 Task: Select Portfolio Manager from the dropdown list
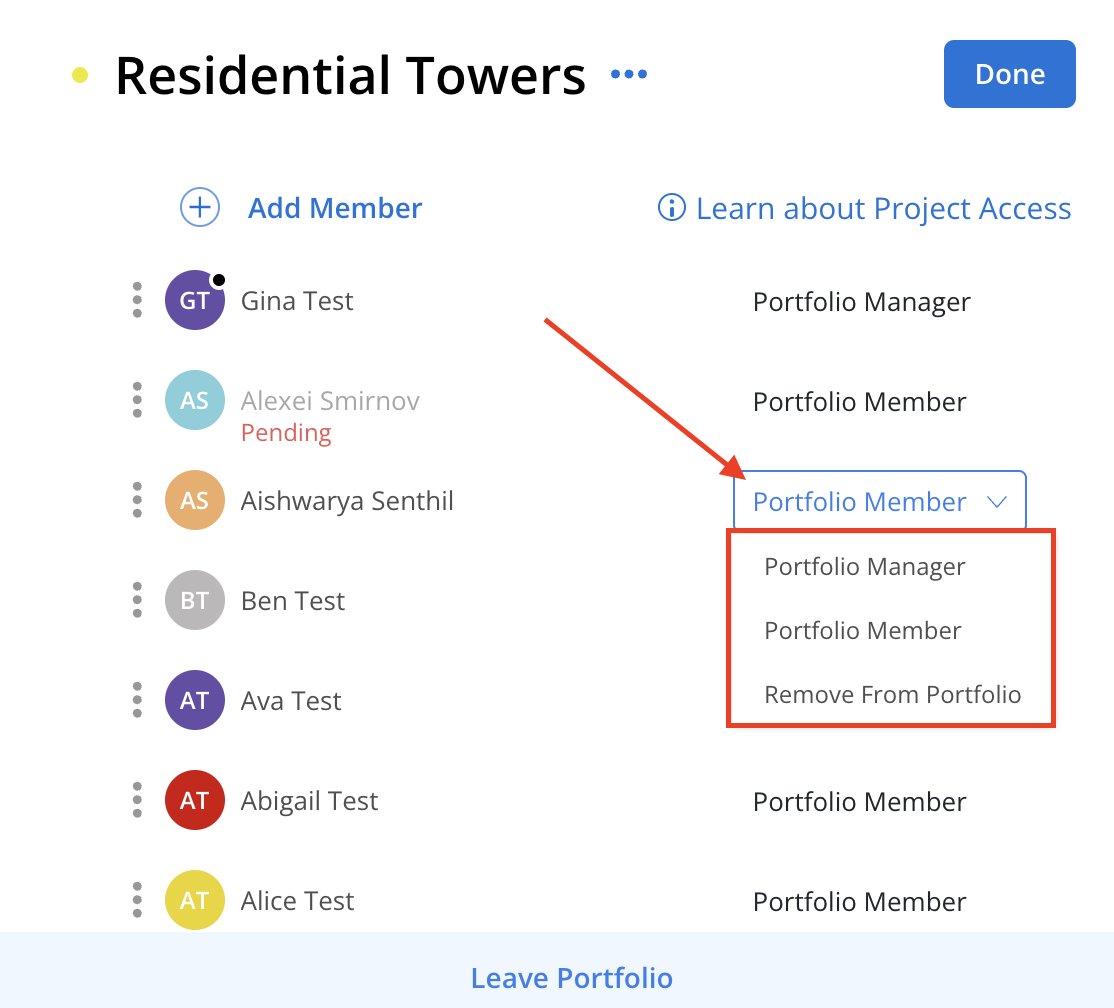[864, 567]
